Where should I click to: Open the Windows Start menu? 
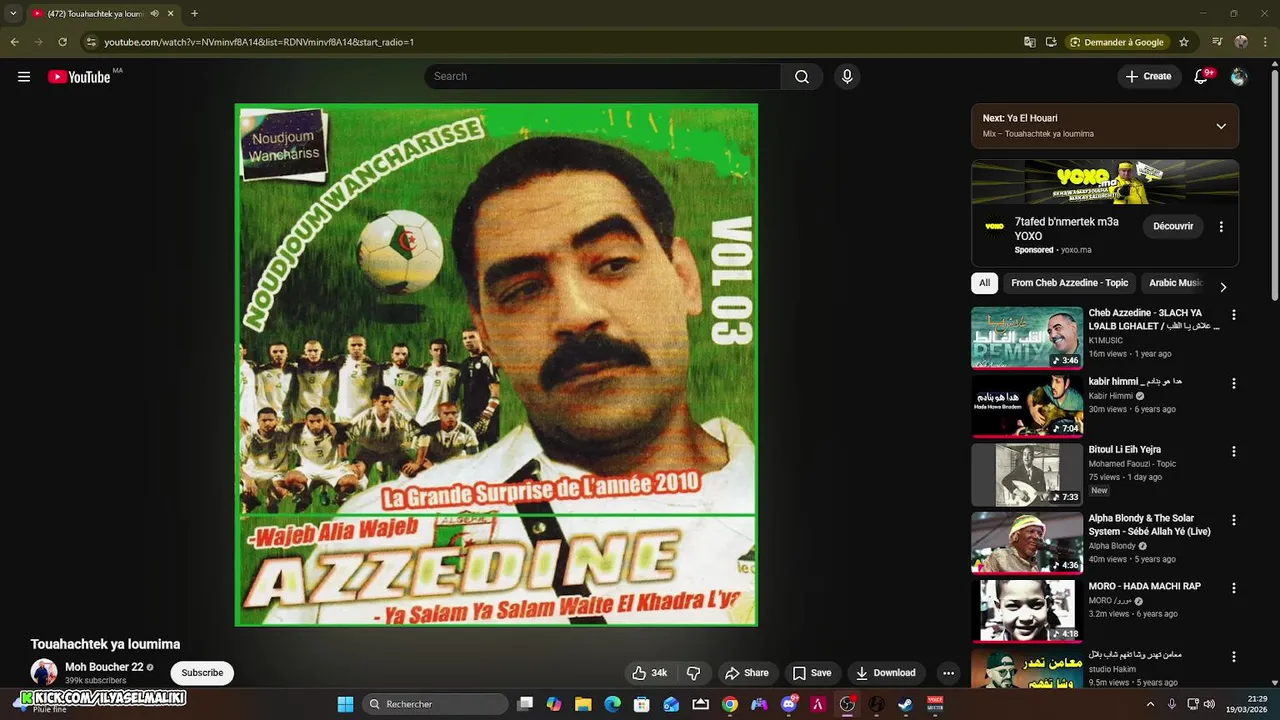pyautogui.click(x=345, y=704)
